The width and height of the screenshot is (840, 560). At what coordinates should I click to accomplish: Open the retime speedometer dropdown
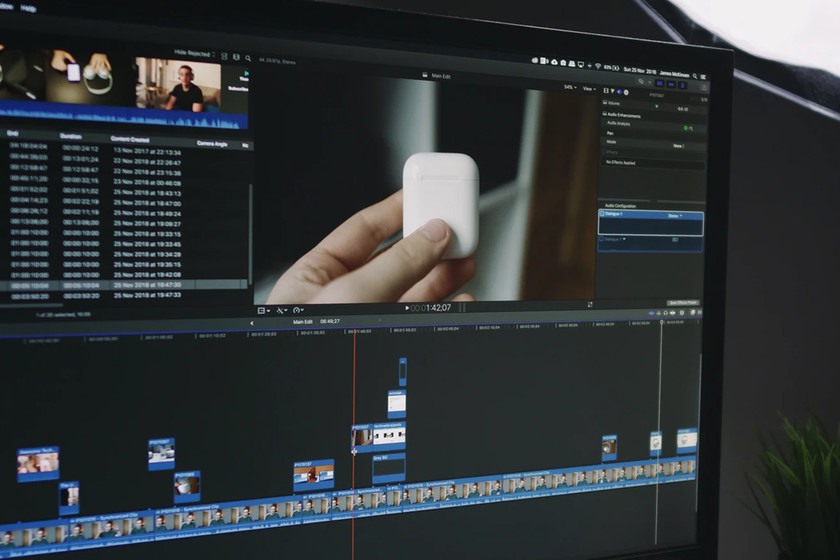(x=298, y=310)
